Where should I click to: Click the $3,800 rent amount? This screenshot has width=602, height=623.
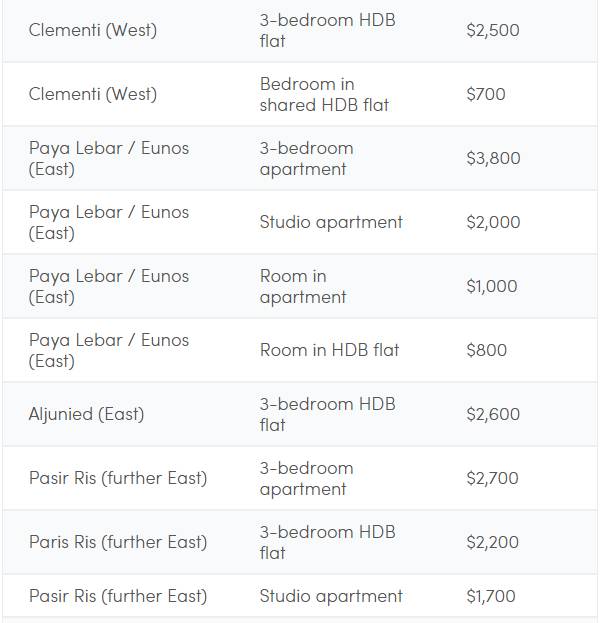[492, 158]
